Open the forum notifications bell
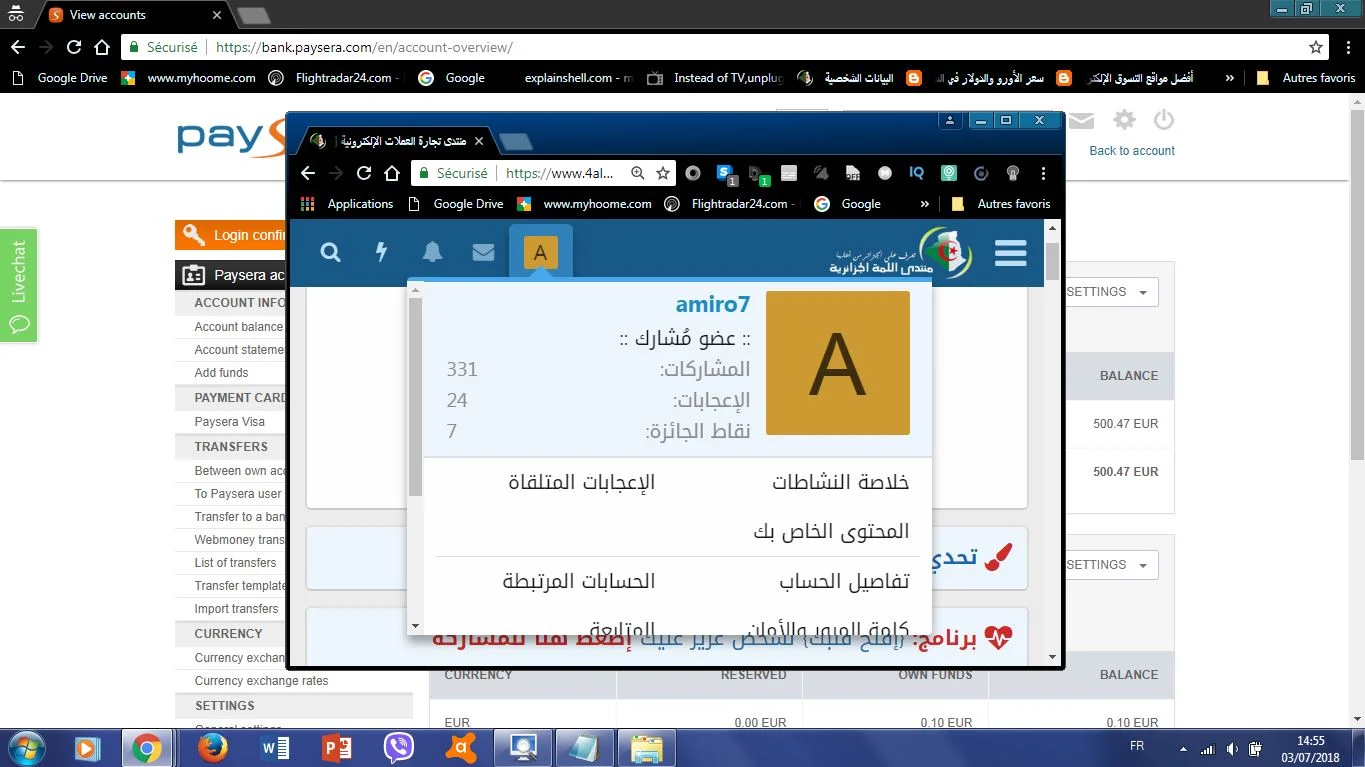Screen dimensions: 1365x767 pos(432,253)
